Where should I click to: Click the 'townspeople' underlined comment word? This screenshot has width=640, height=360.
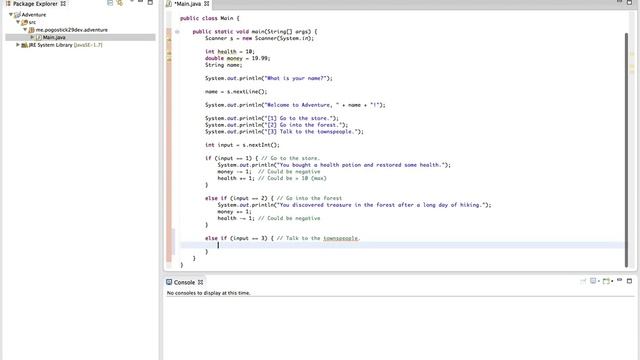pos(340,238)
